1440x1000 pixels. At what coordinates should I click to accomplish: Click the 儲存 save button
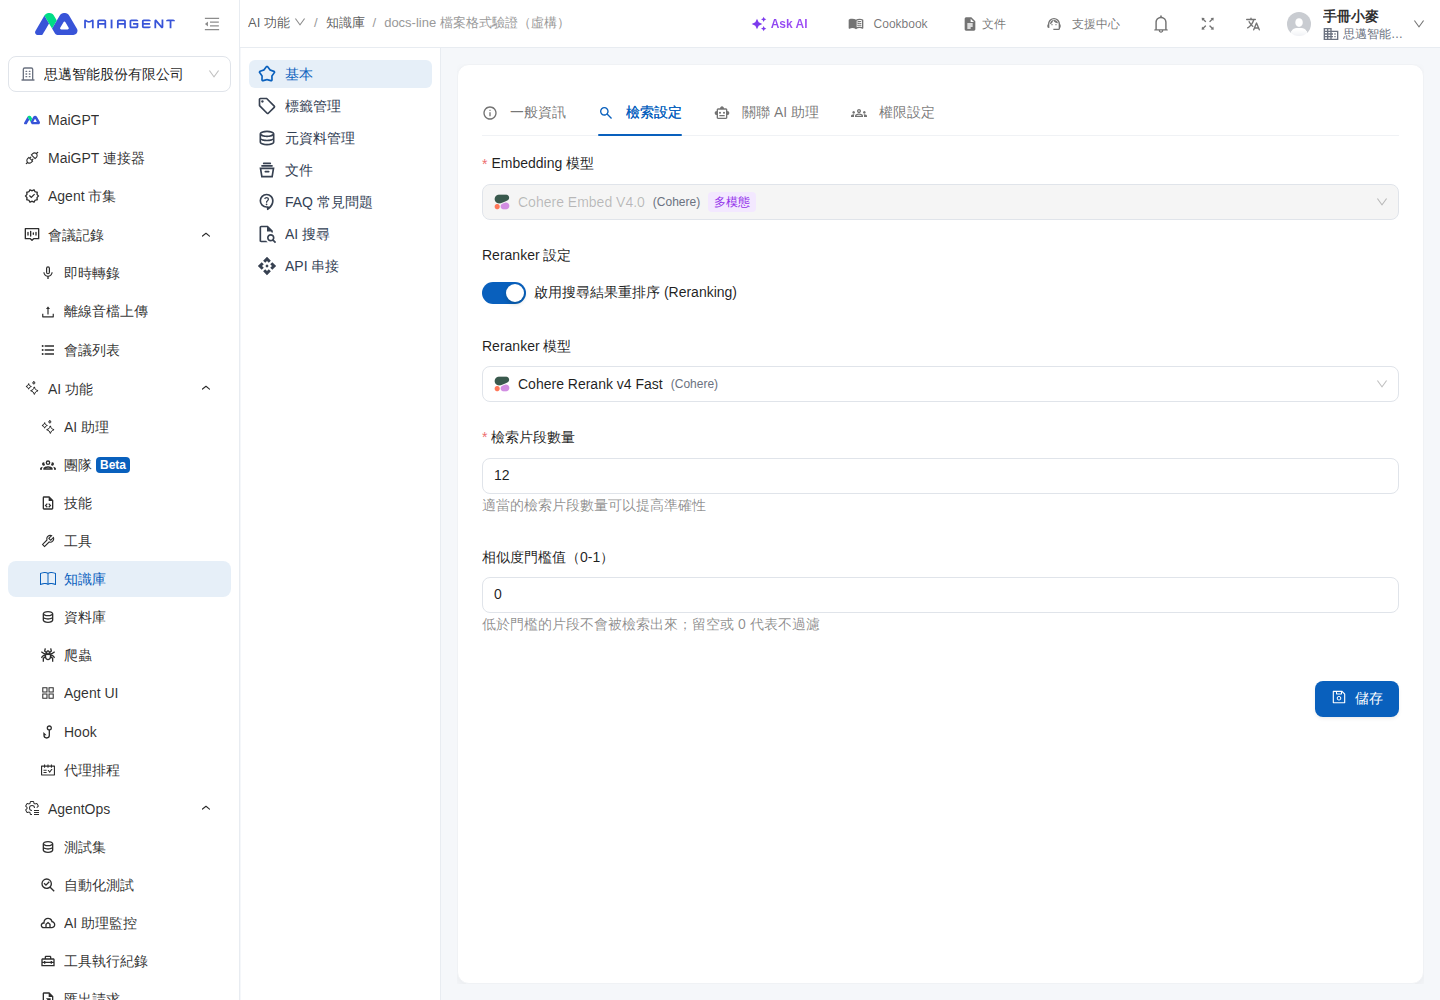point(1356,699)
